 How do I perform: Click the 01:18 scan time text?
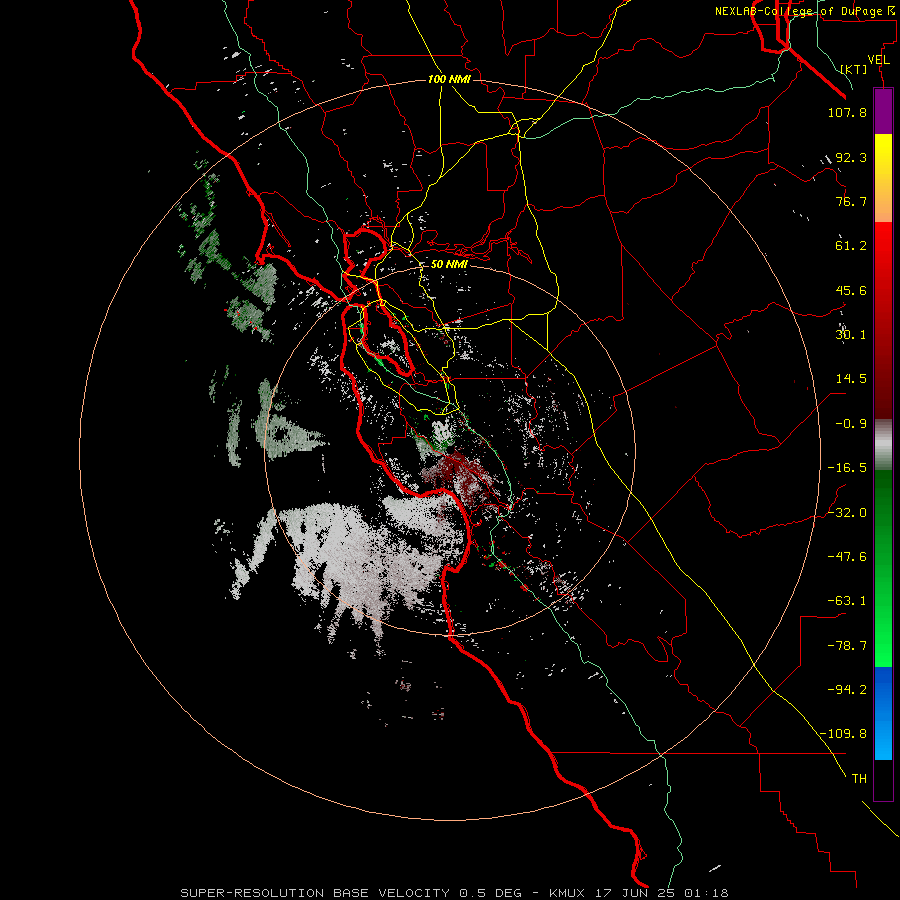(x=706, y=893)
